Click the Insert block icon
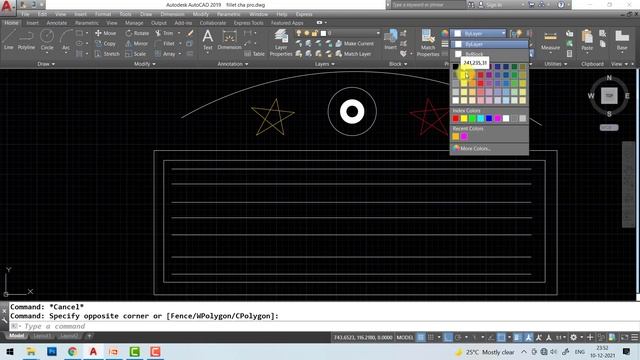The height and width of the screenshot is (360, 640). click(391, 39)
